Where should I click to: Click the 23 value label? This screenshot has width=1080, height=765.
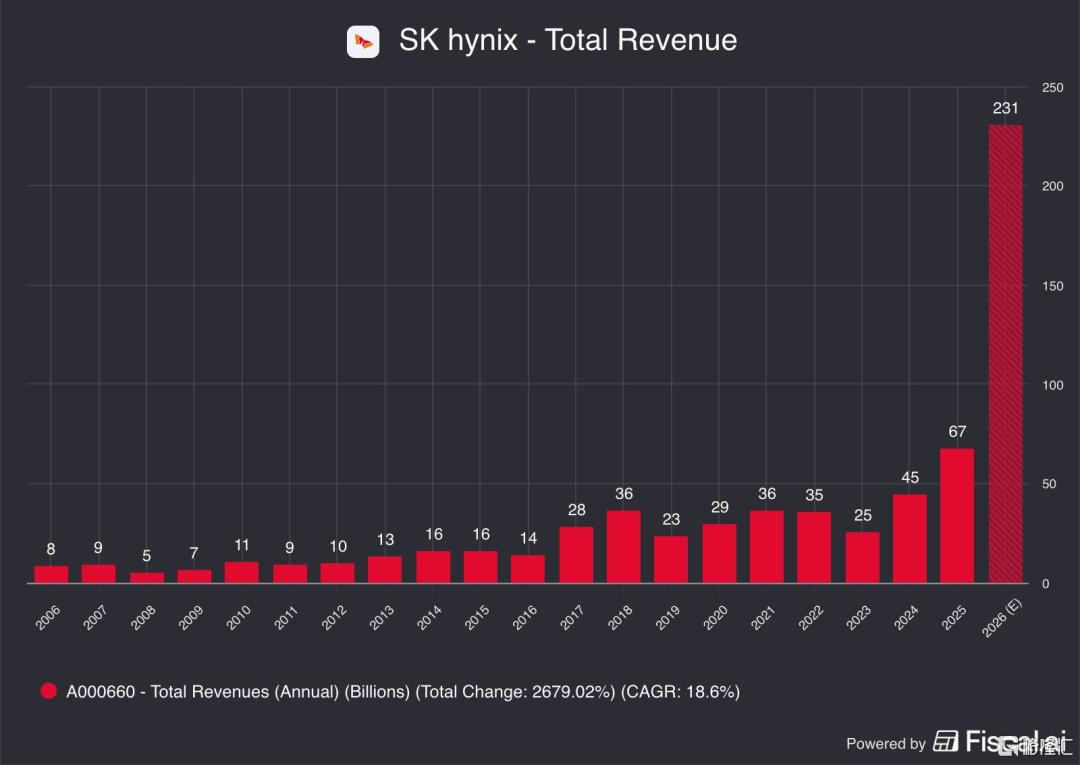[x=671, y=519]
